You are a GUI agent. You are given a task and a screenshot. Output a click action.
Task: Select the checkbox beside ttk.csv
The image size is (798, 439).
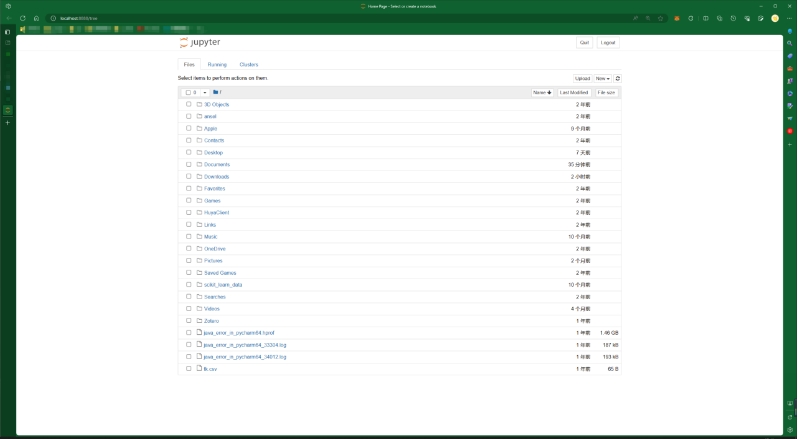click(x=188, y=368)
